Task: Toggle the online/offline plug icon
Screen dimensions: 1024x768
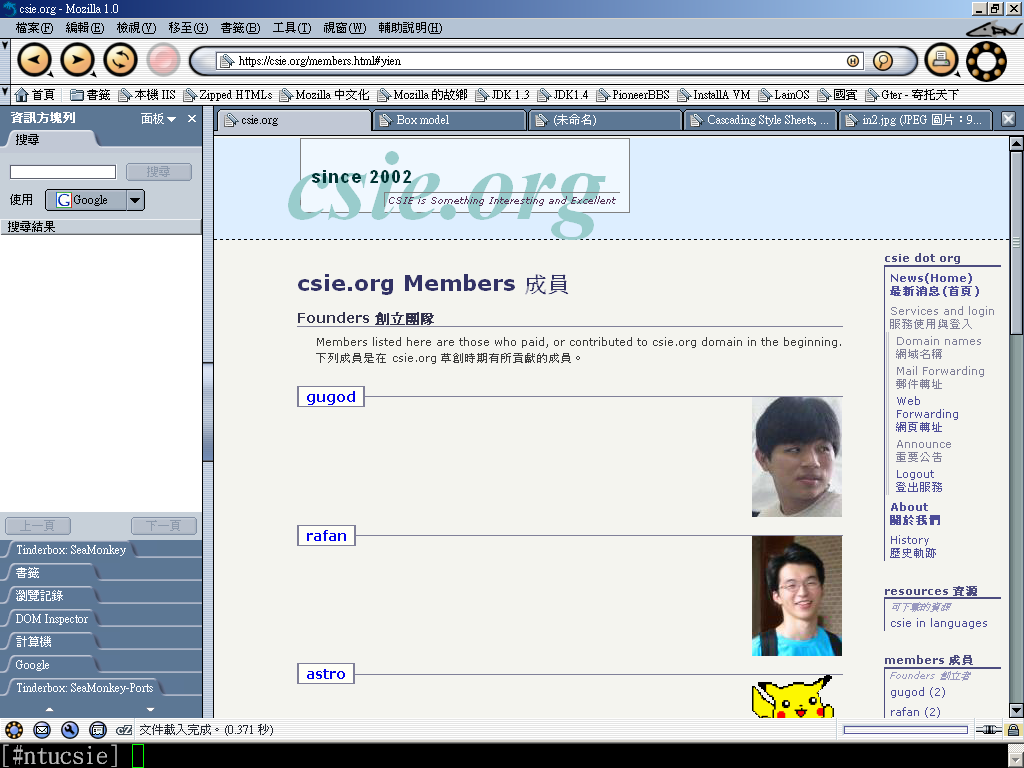Action: 989,729
